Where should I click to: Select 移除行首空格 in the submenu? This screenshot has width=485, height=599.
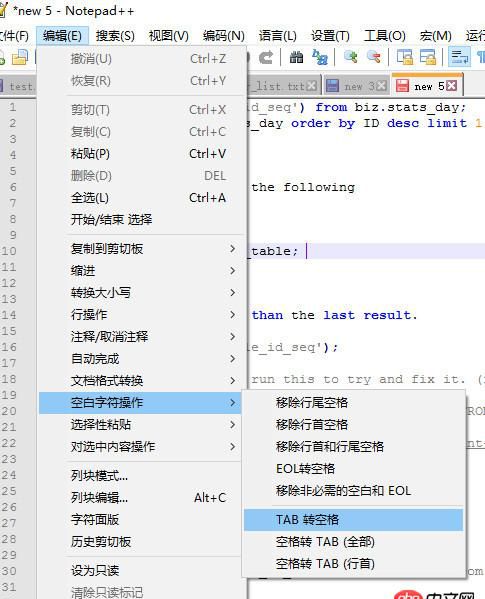point(353,425)
